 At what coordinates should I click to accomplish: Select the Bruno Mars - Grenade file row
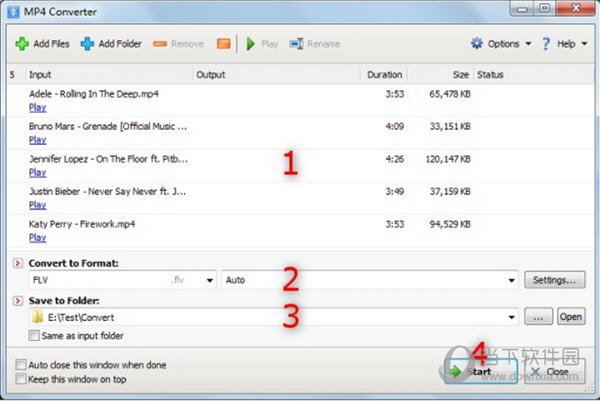(x=301, y=133)
